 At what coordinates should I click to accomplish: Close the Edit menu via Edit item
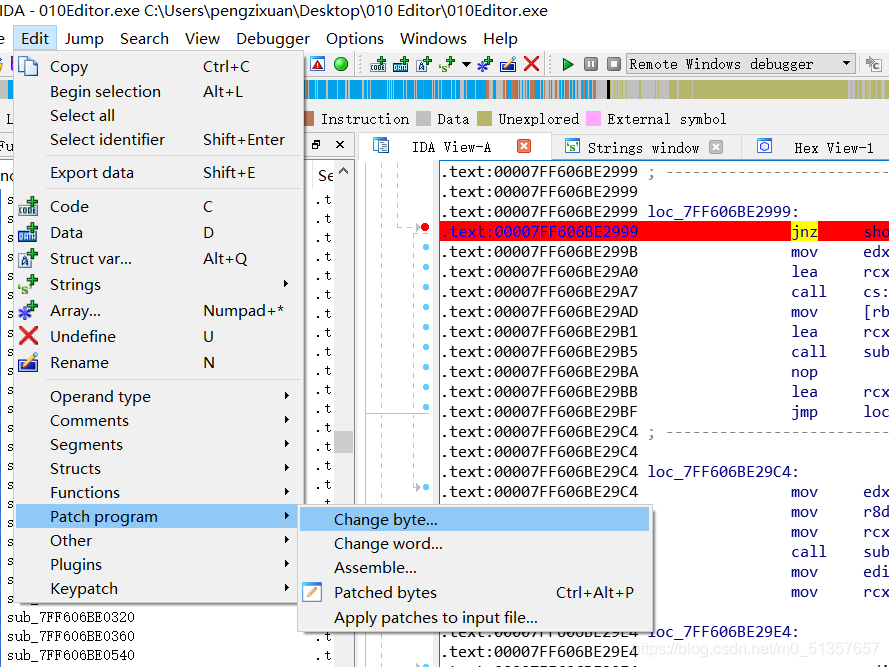point(35,39)
